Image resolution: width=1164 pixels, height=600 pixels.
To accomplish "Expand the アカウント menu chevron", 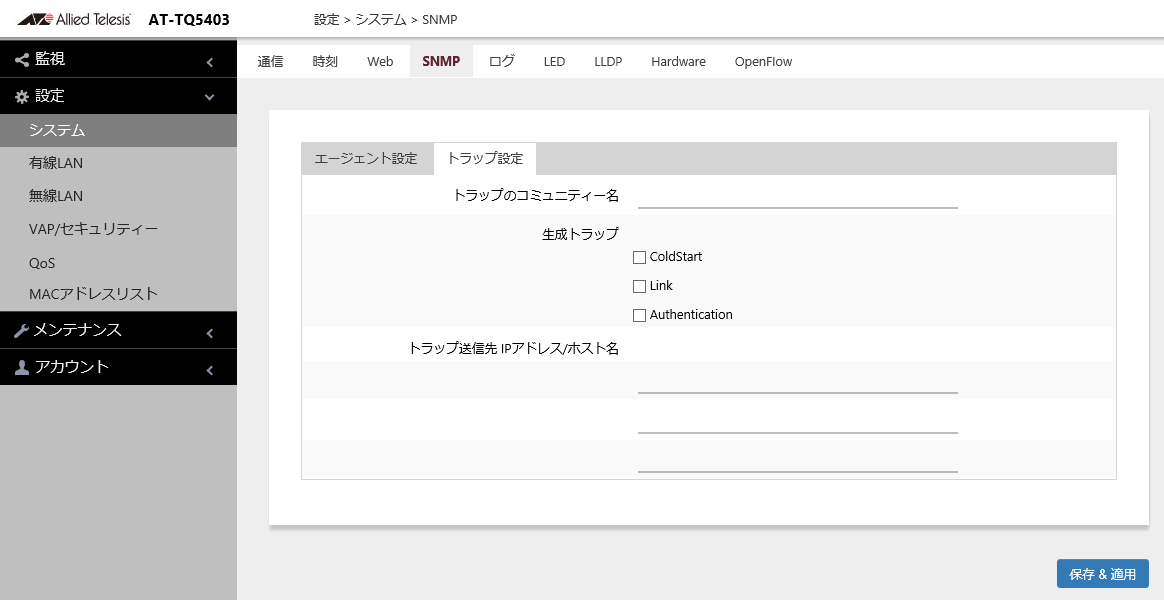I will tap(210, 370).
